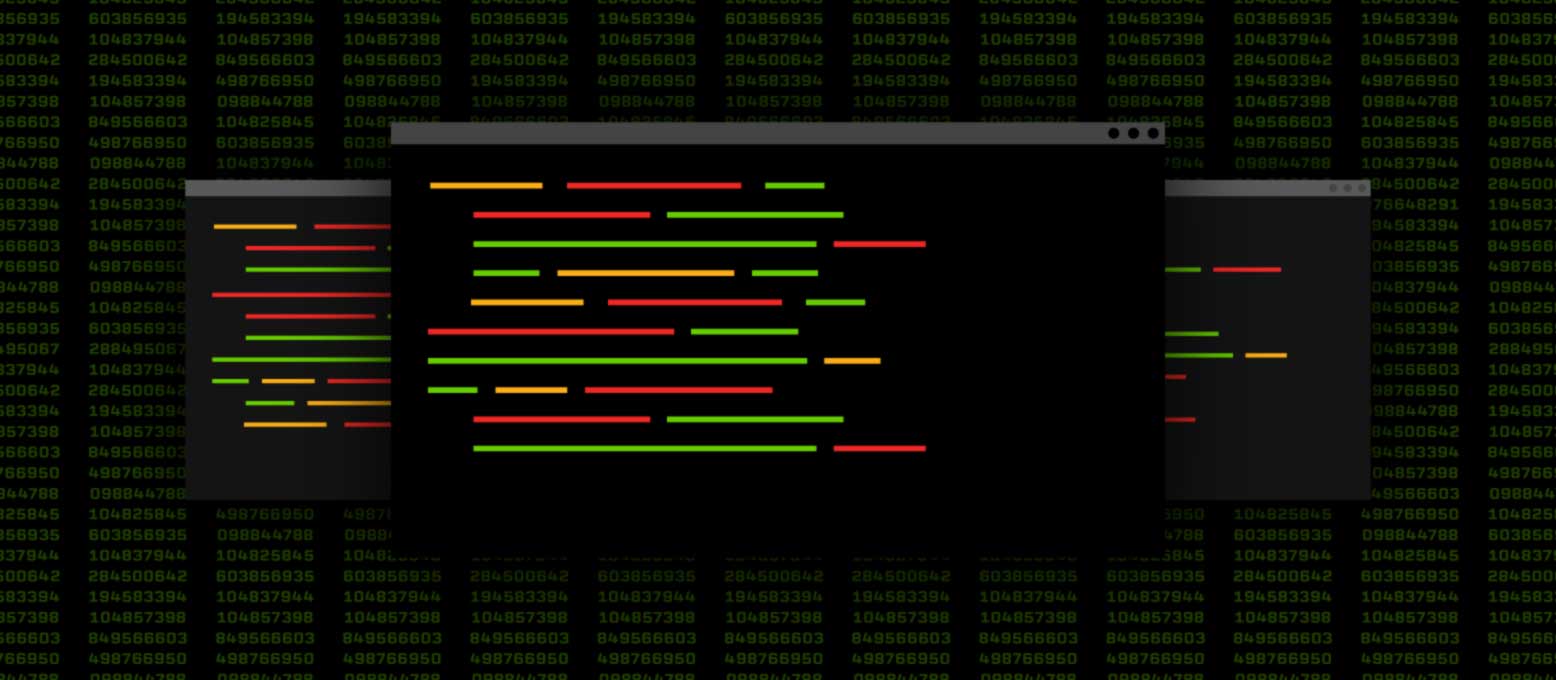
Task: Click the green bar on the center window's second line
Action: point(754,215)
